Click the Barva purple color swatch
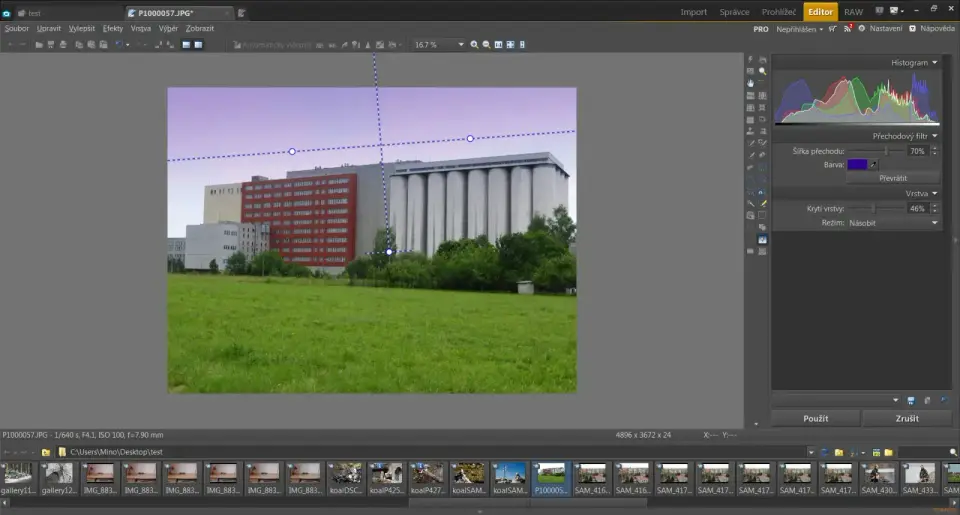Viewport: 960px width, 515px height. point(857,164)
